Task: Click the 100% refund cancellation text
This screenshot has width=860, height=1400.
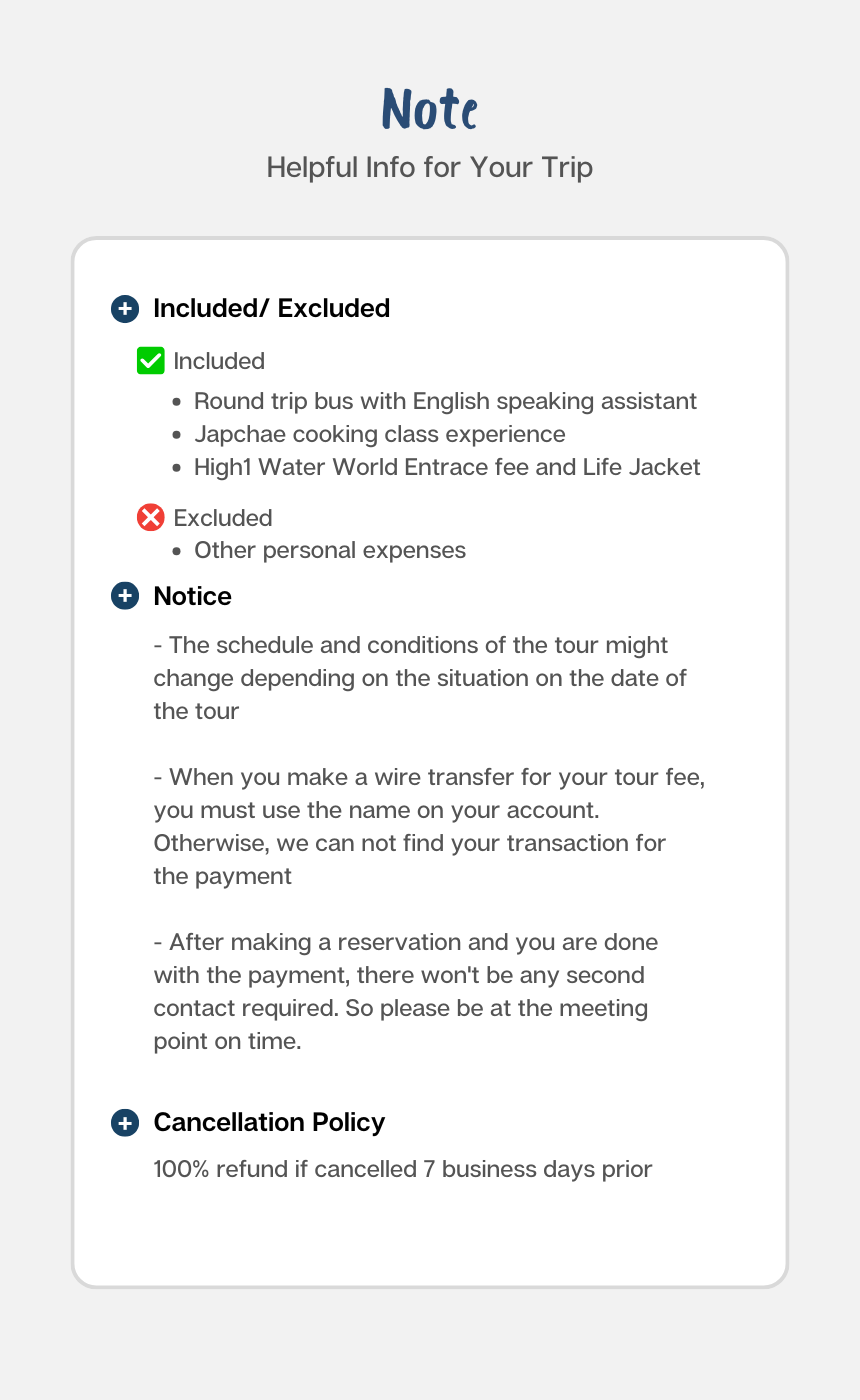Action: tap(402, 1169)
